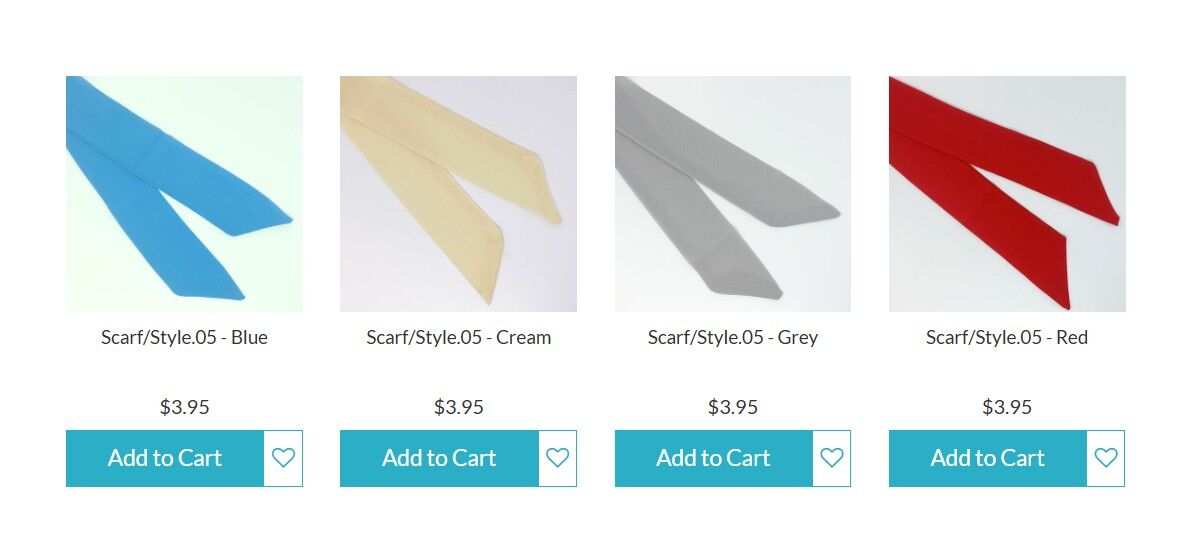Click the $3.95 price under Cream scarf
The height and width of the screenshot is (552, 1193).
458,407
